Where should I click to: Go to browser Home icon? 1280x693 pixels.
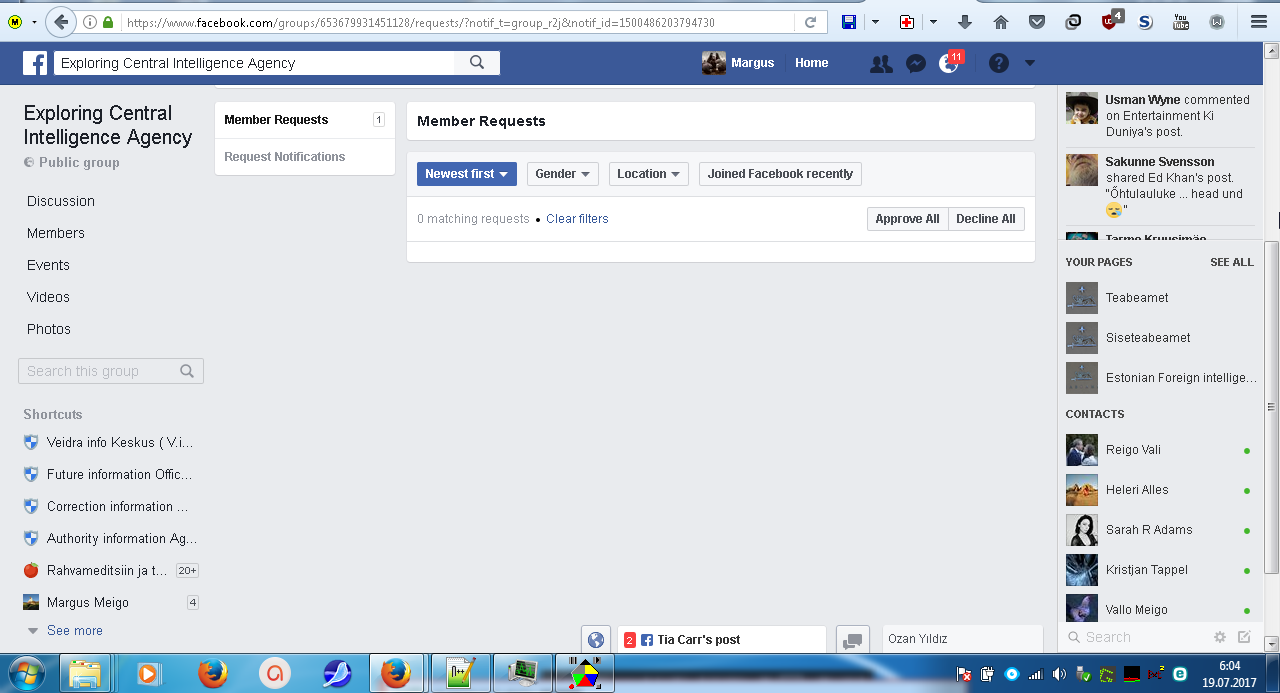coord(1001,22)
